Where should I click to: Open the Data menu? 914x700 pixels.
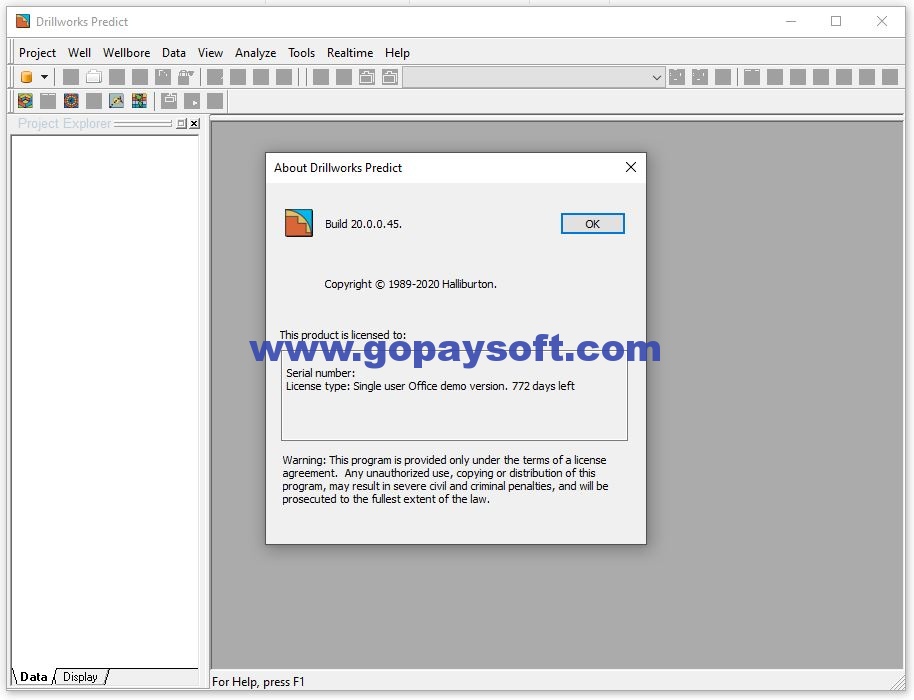point(174,53)
